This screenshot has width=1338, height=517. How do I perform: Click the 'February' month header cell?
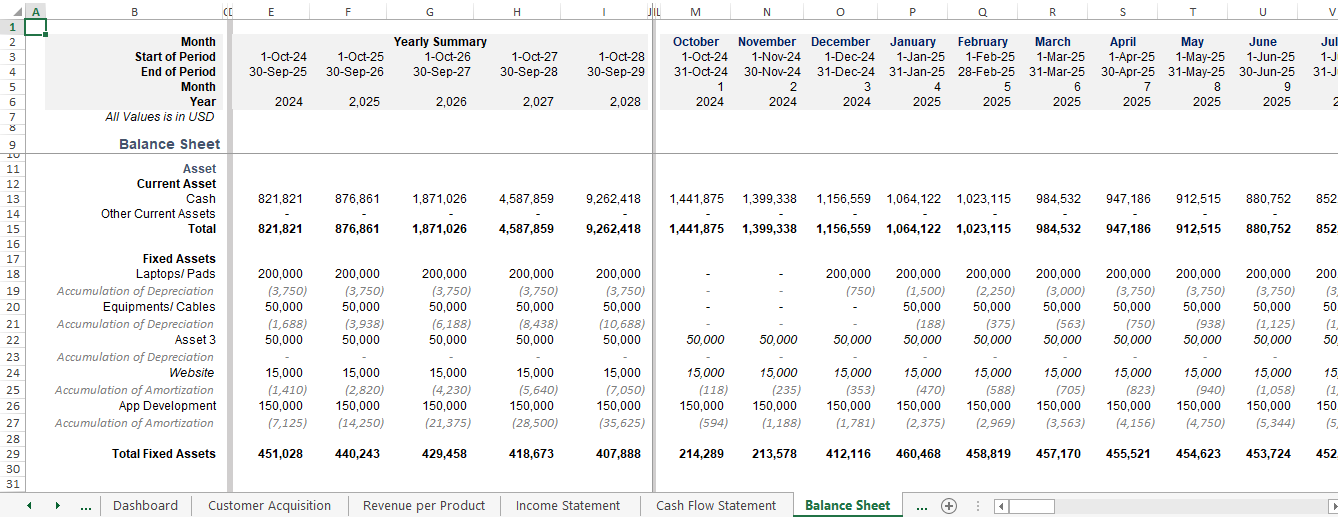[982, 42]
